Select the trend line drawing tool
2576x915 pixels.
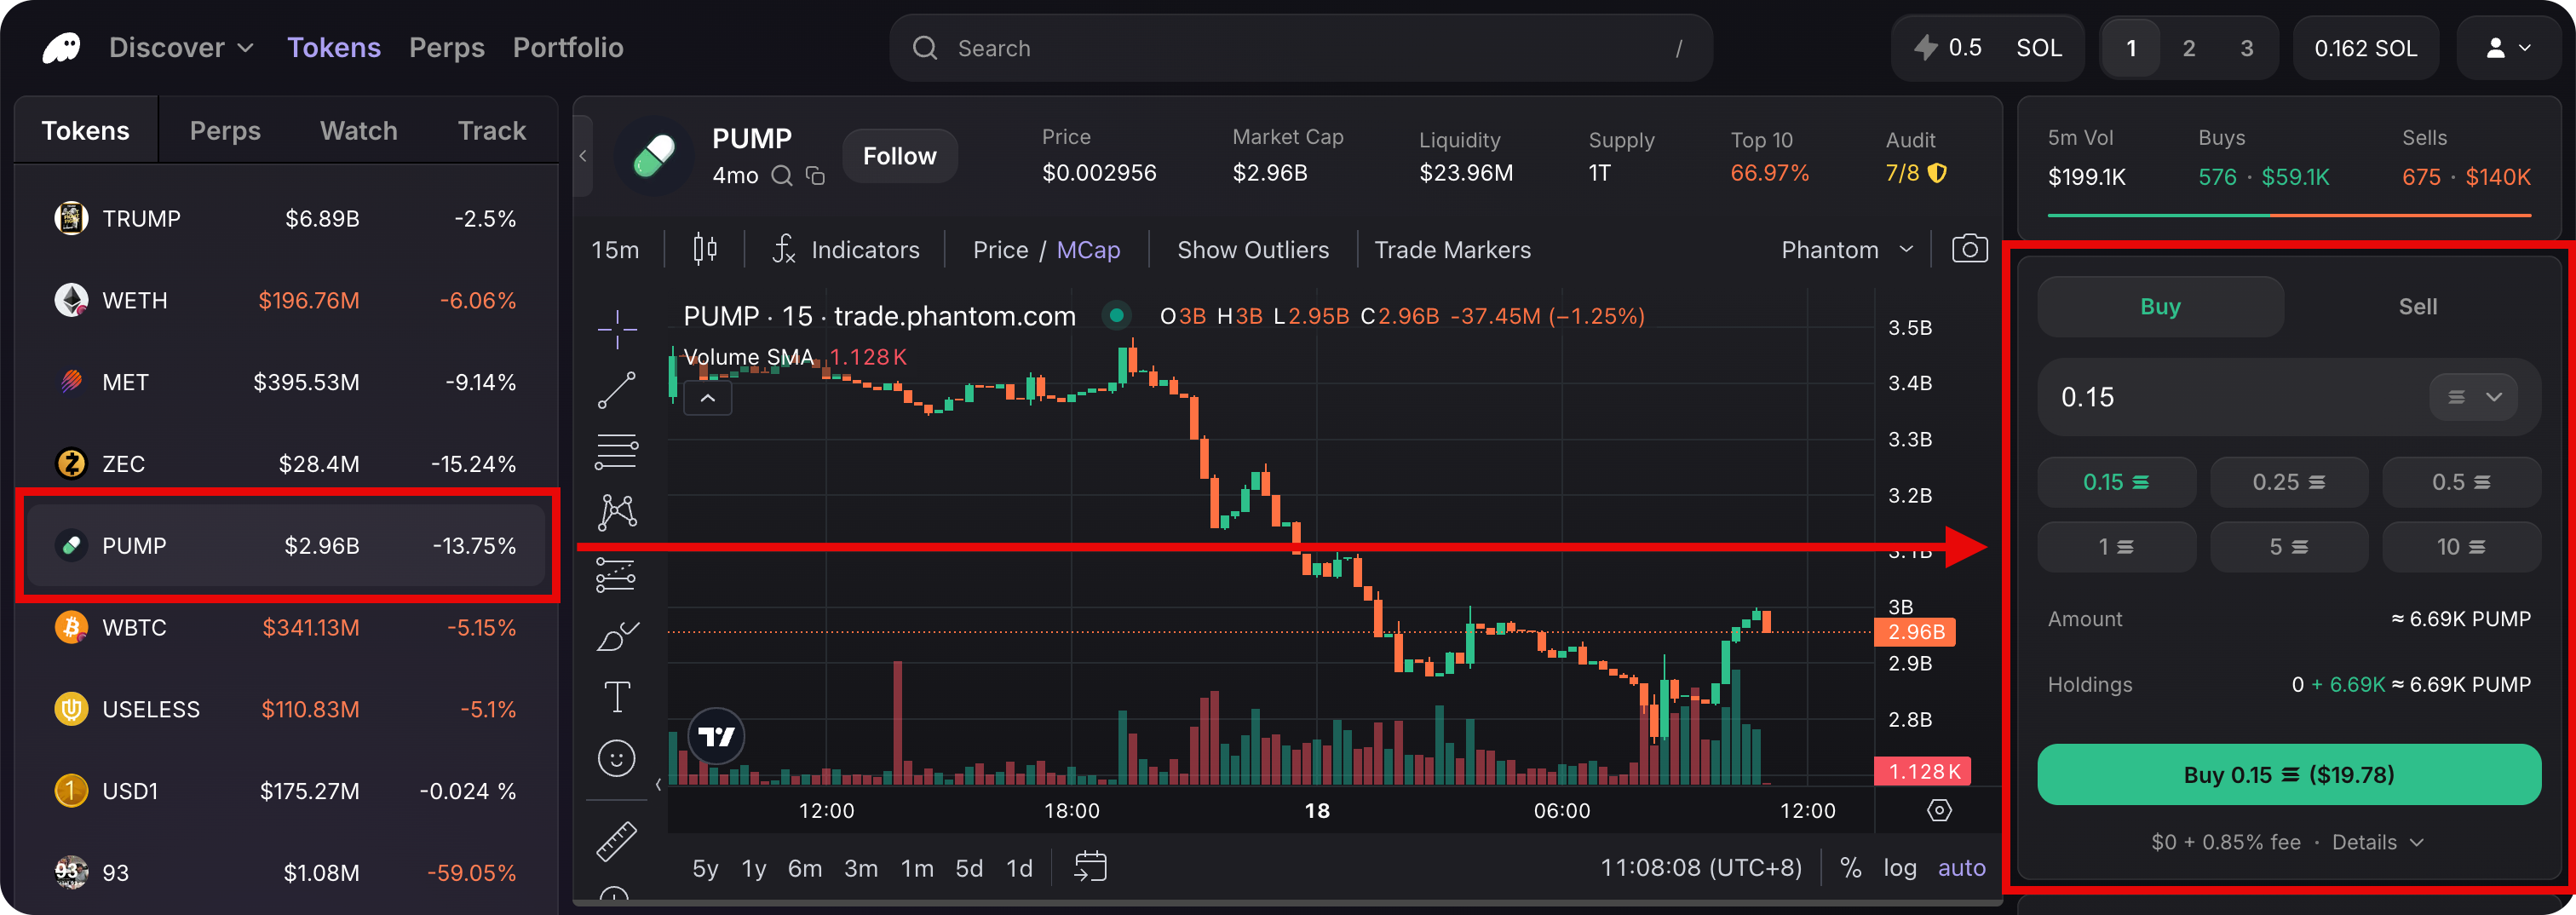pos(617,390)
